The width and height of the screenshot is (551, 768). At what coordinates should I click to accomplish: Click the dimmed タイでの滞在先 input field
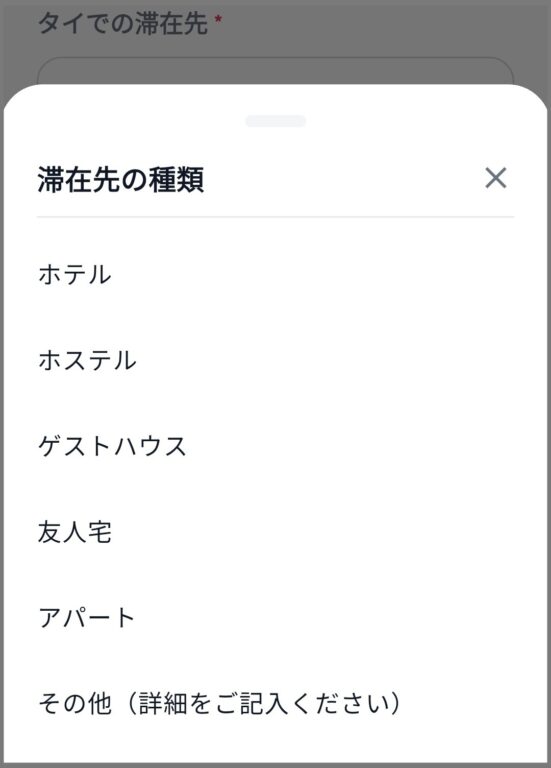click(275, 71)
